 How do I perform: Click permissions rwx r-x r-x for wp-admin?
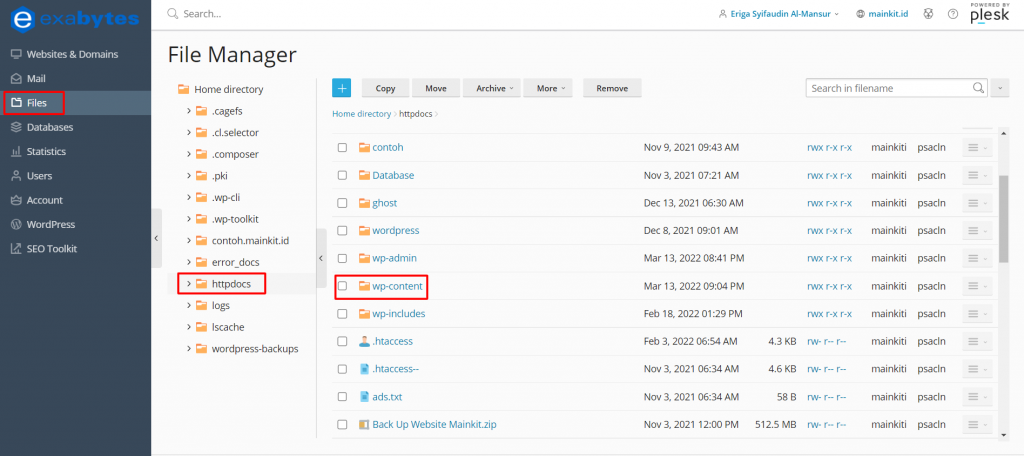click(x=829, y=258)
